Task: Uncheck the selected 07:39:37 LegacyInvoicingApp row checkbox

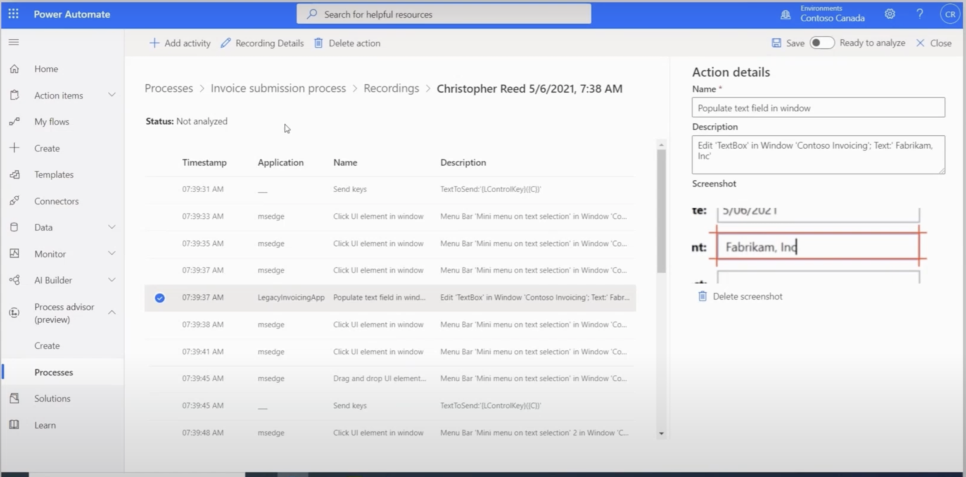Action: click(160, 298)
